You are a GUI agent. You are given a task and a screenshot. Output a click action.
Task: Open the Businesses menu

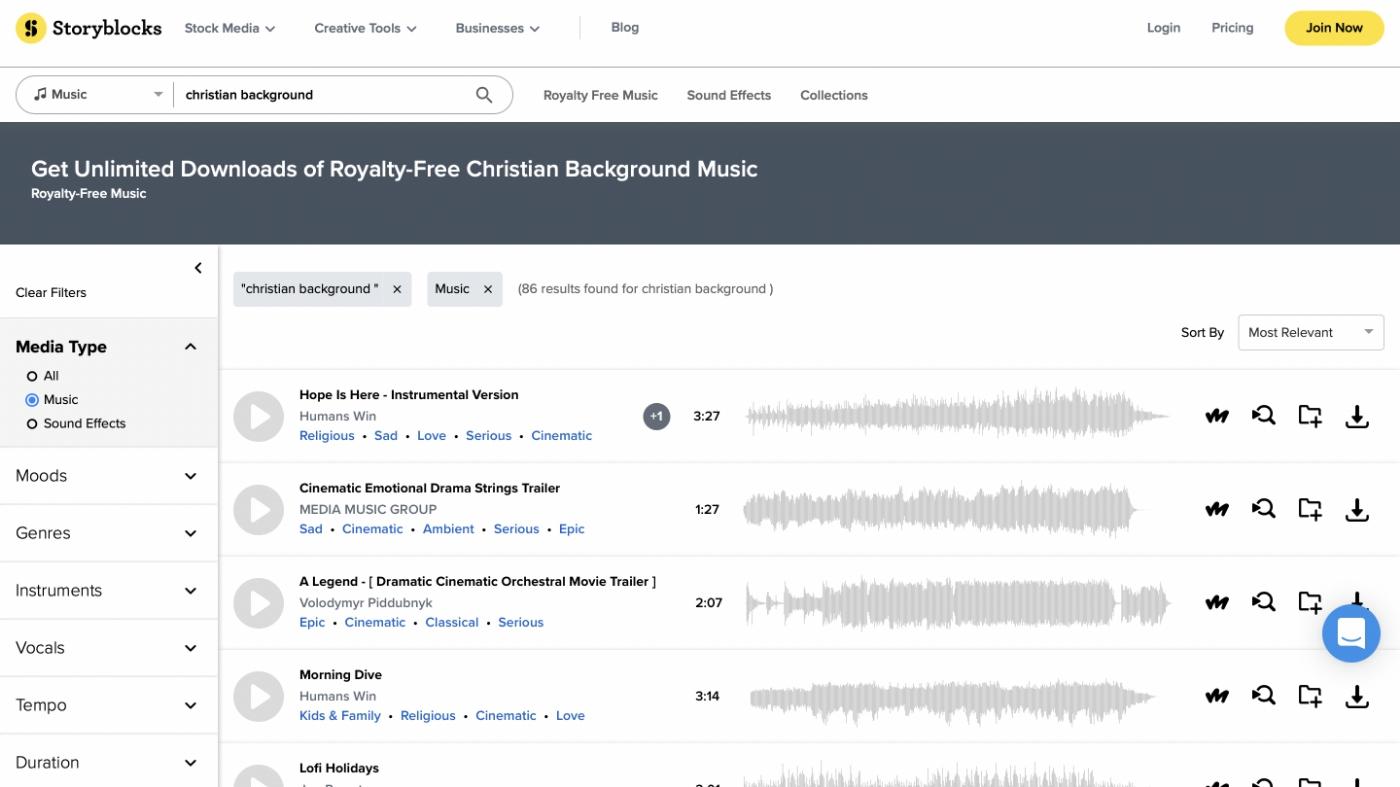(497, 28)
